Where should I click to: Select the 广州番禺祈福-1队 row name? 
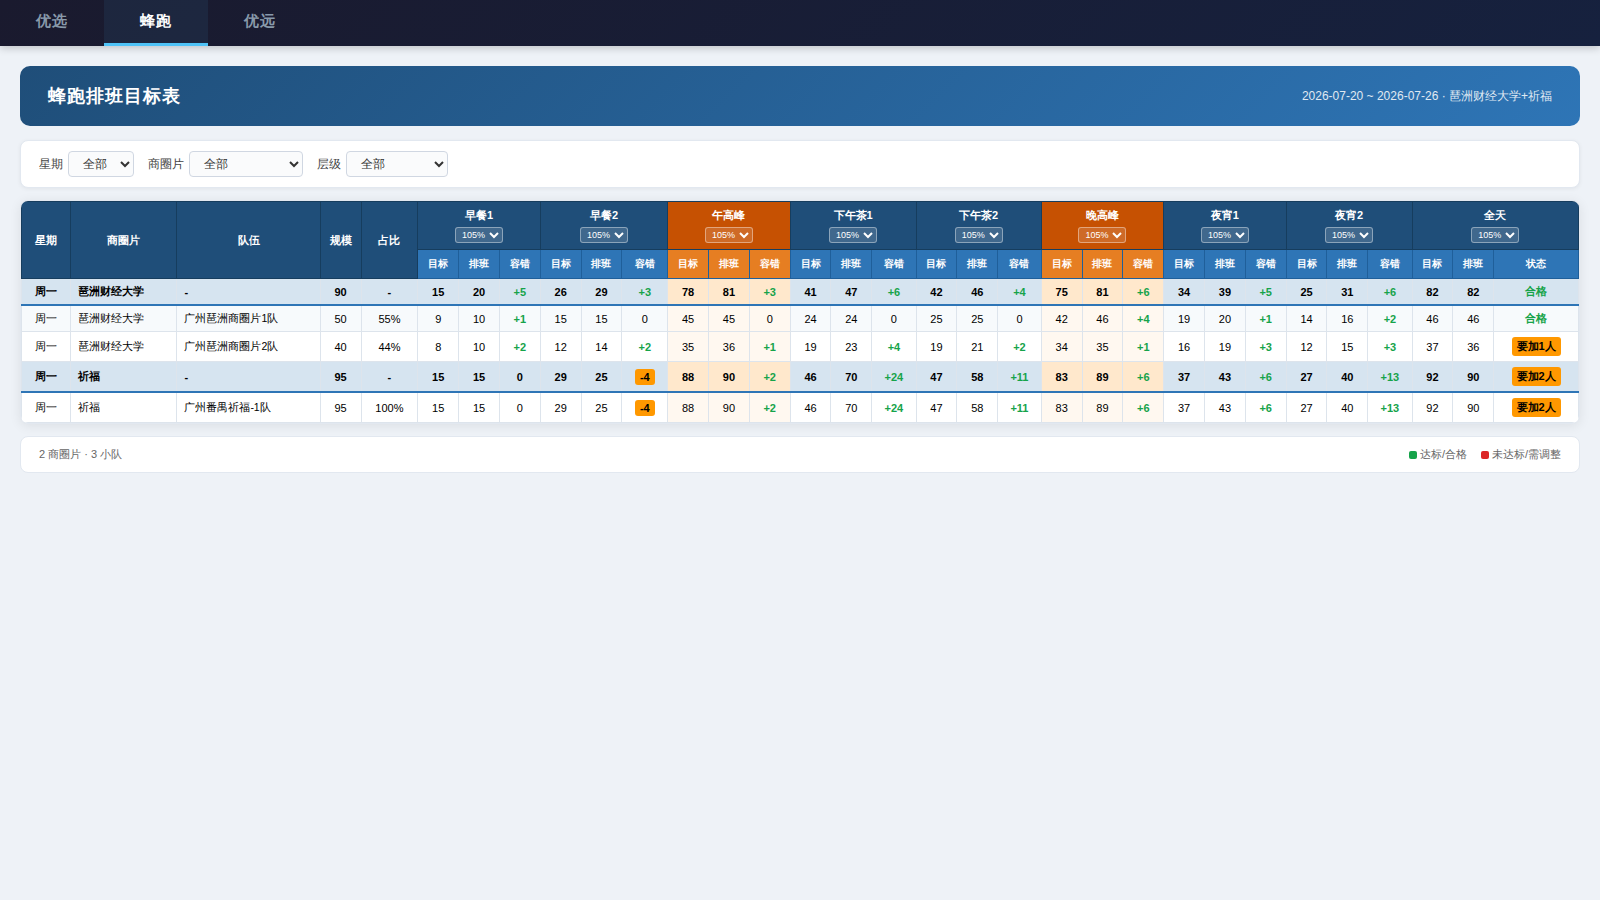click(227, 408)
